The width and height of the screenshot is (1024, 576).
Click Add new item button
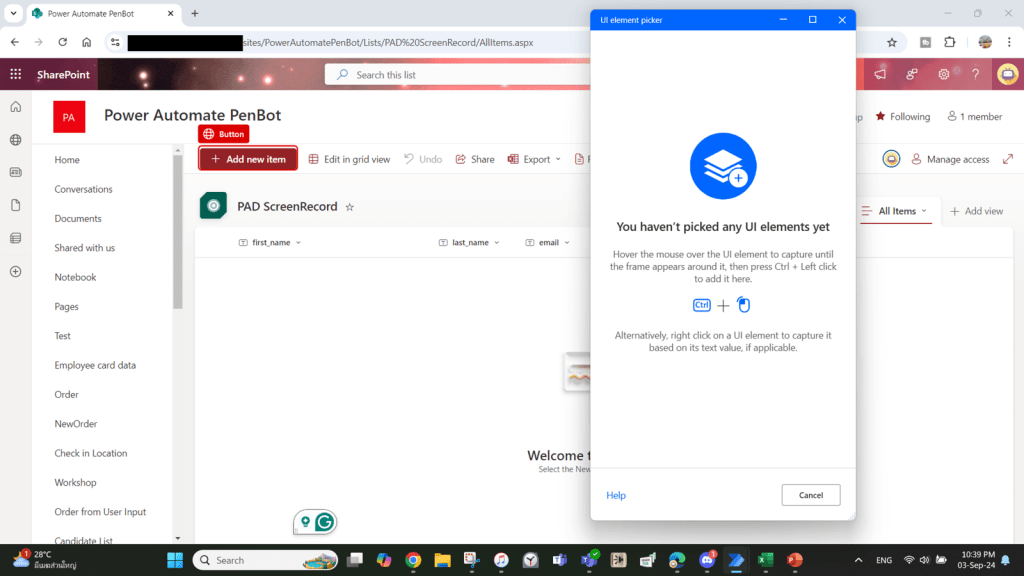coord(248,159)
